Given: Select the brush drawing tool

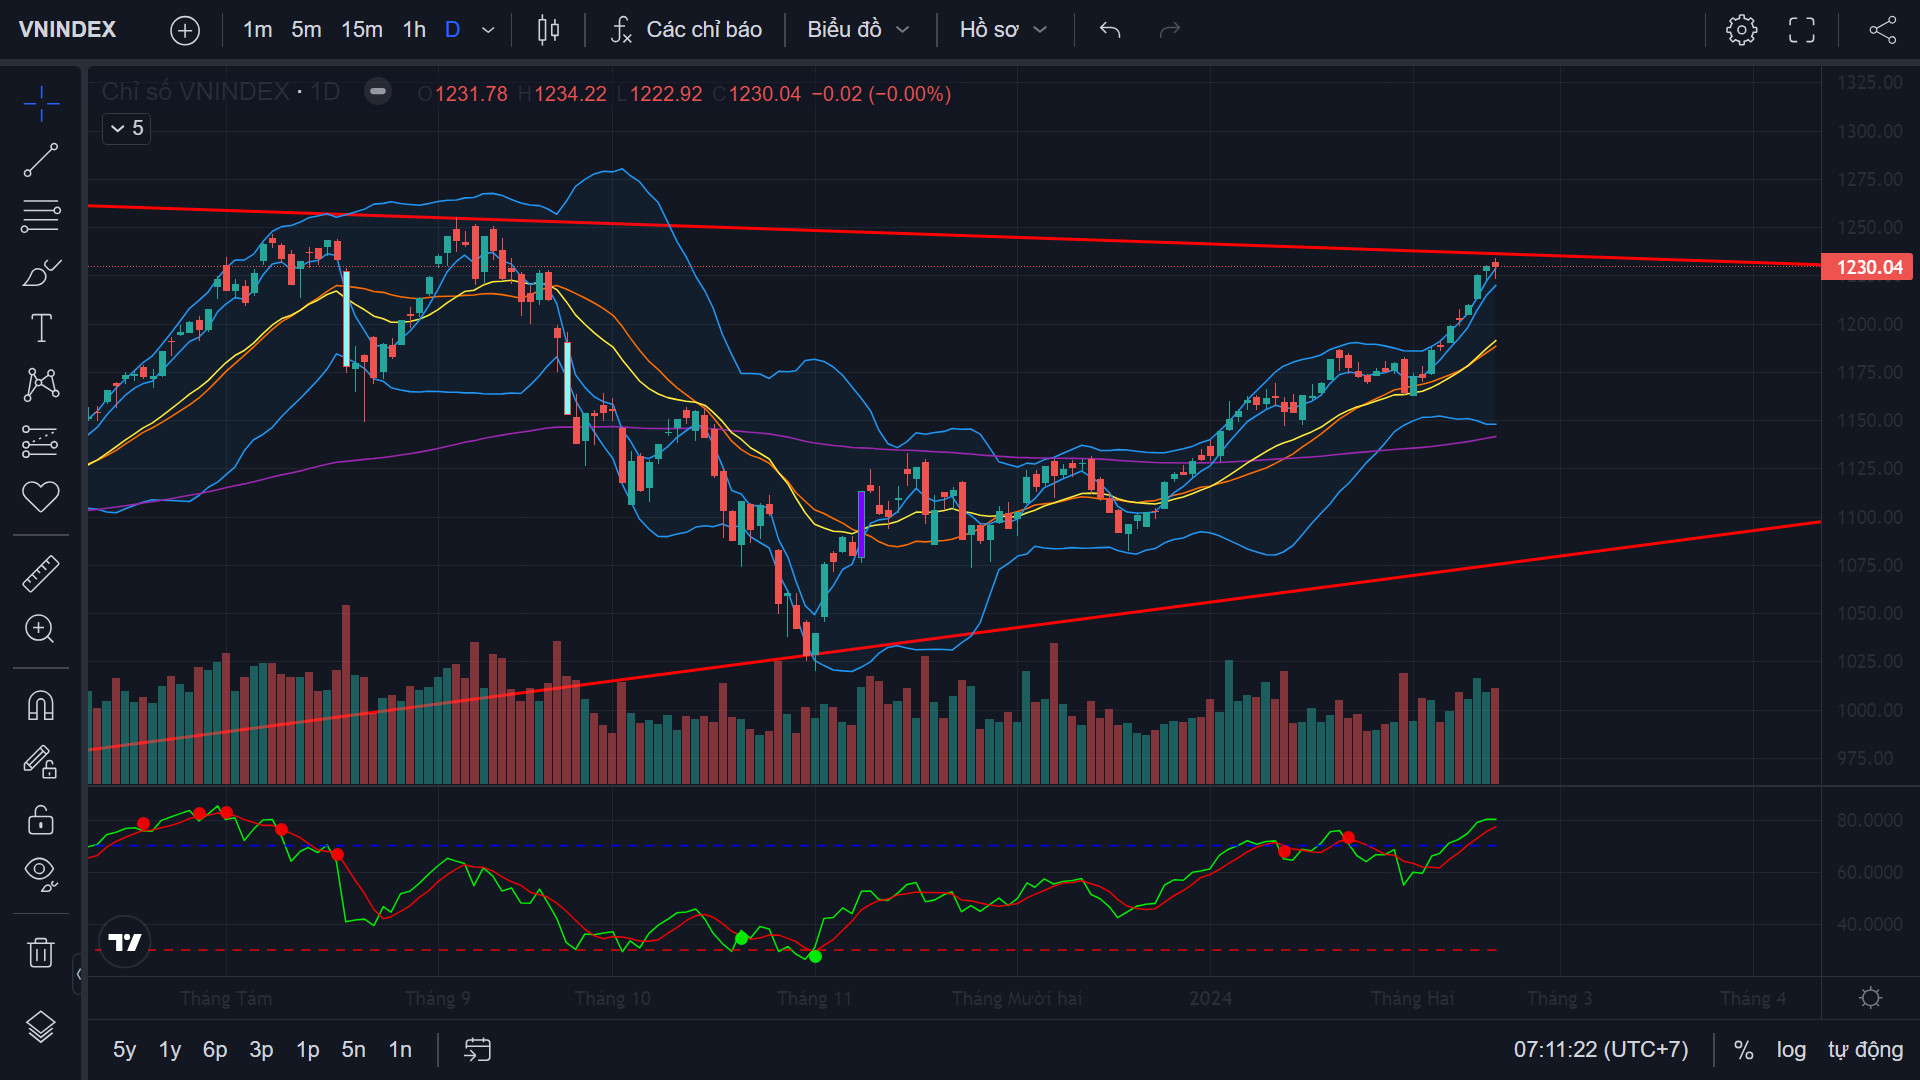Looking at the screenshot, I should [x=41, y=273].
